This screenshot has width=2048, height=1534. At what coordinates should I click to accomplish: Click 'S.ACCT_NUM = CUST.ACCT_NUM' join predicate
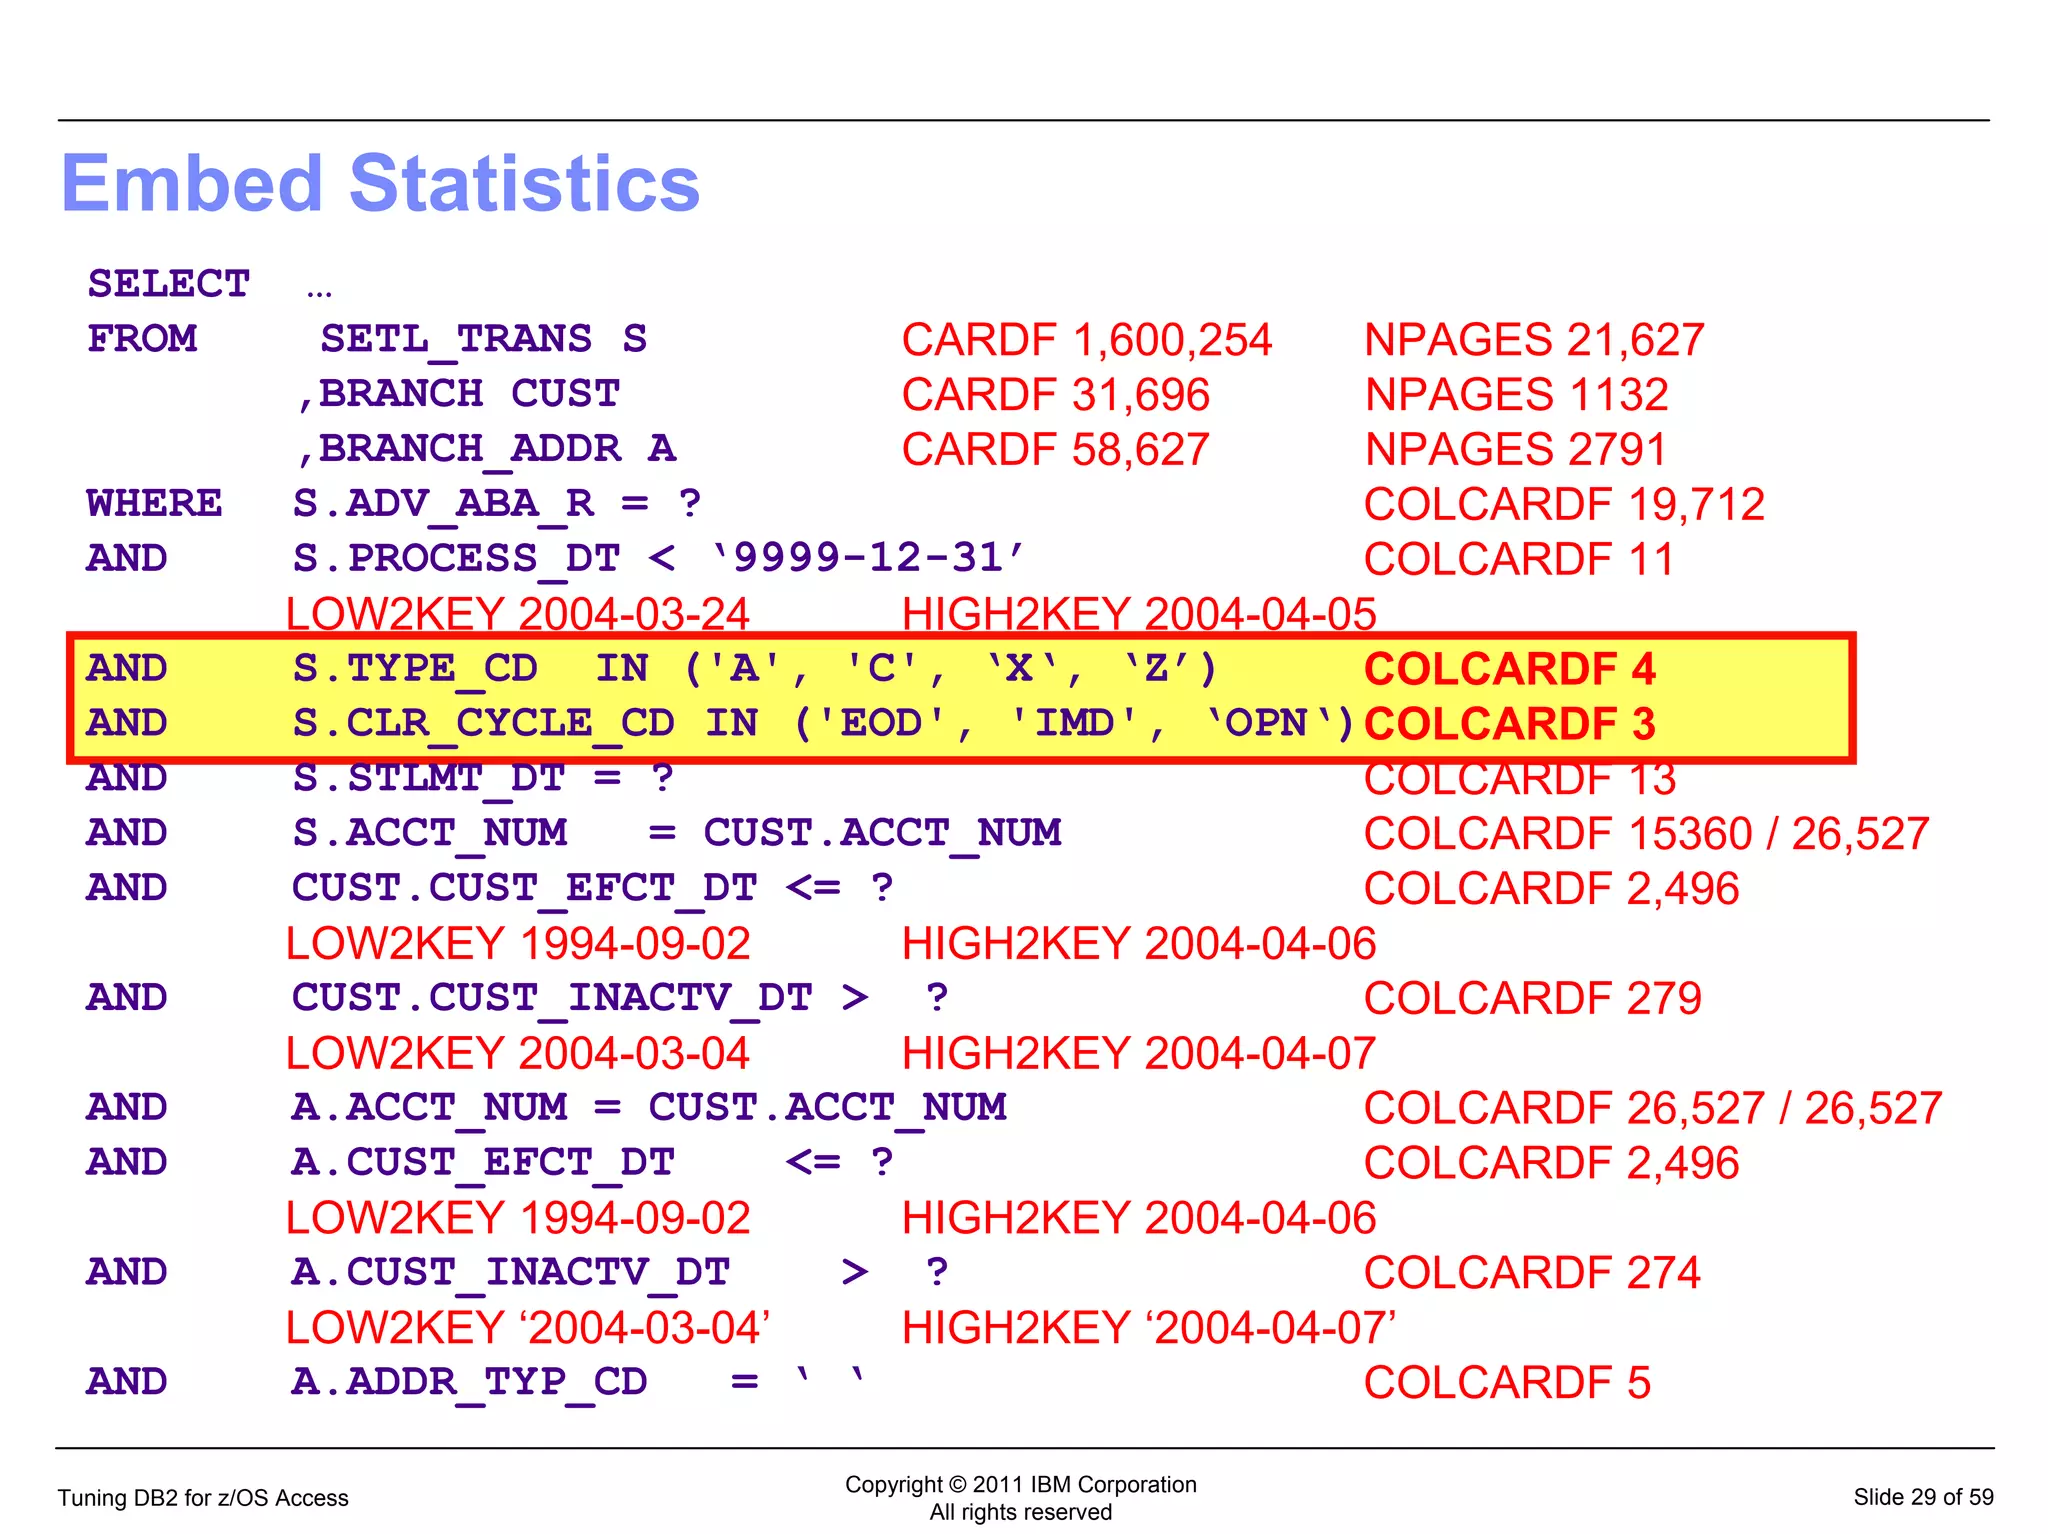[677, 834]
